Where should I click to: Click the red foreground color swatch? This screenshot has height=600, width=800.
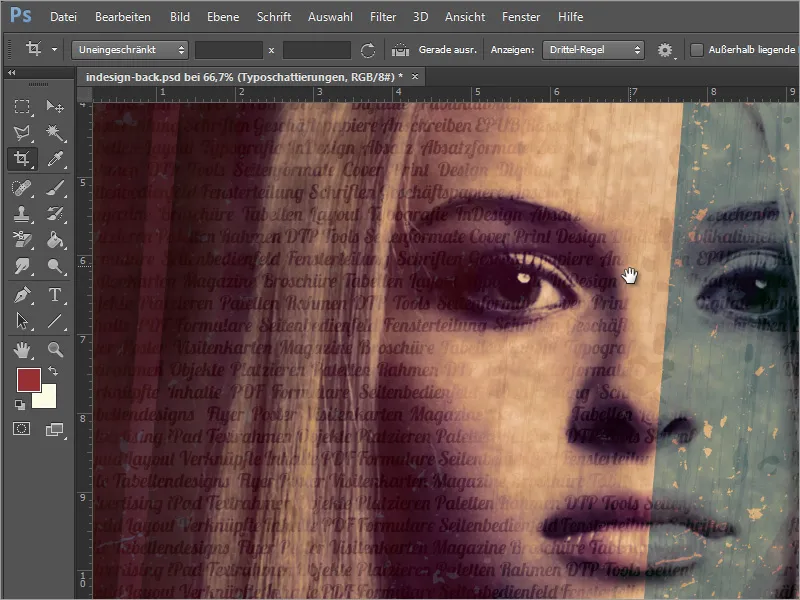pyautogui.click(x=29, y=380)
